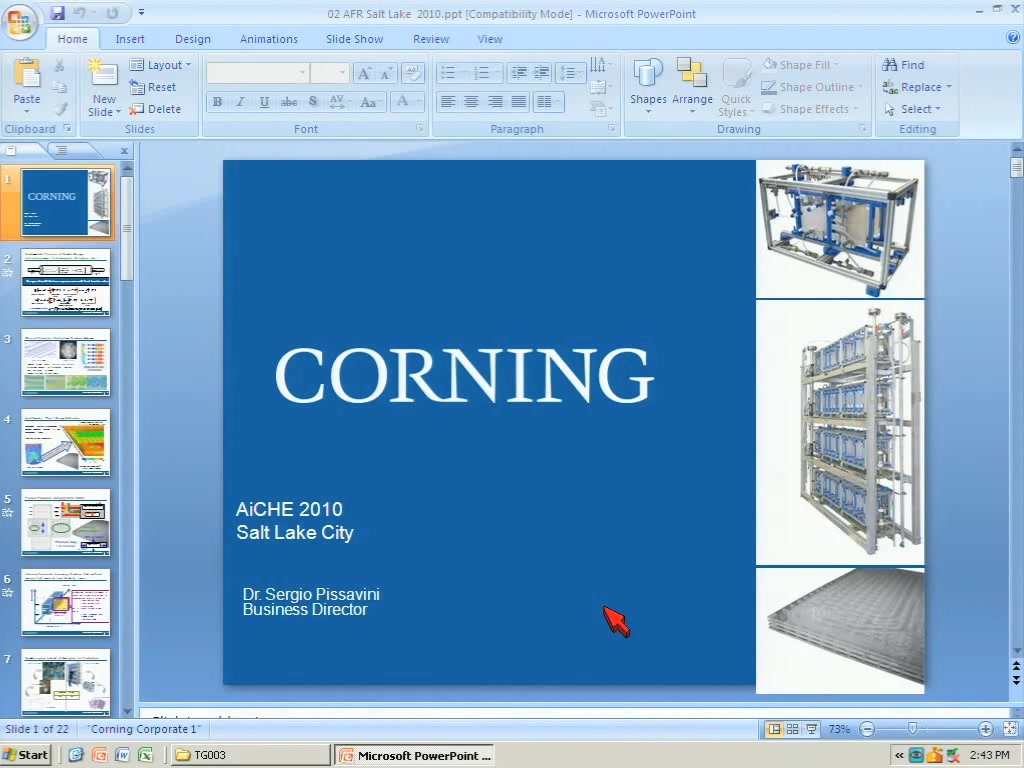The image size is (1024, 768).
Task: Open the font size combo box
Action: tap(329, 72)
